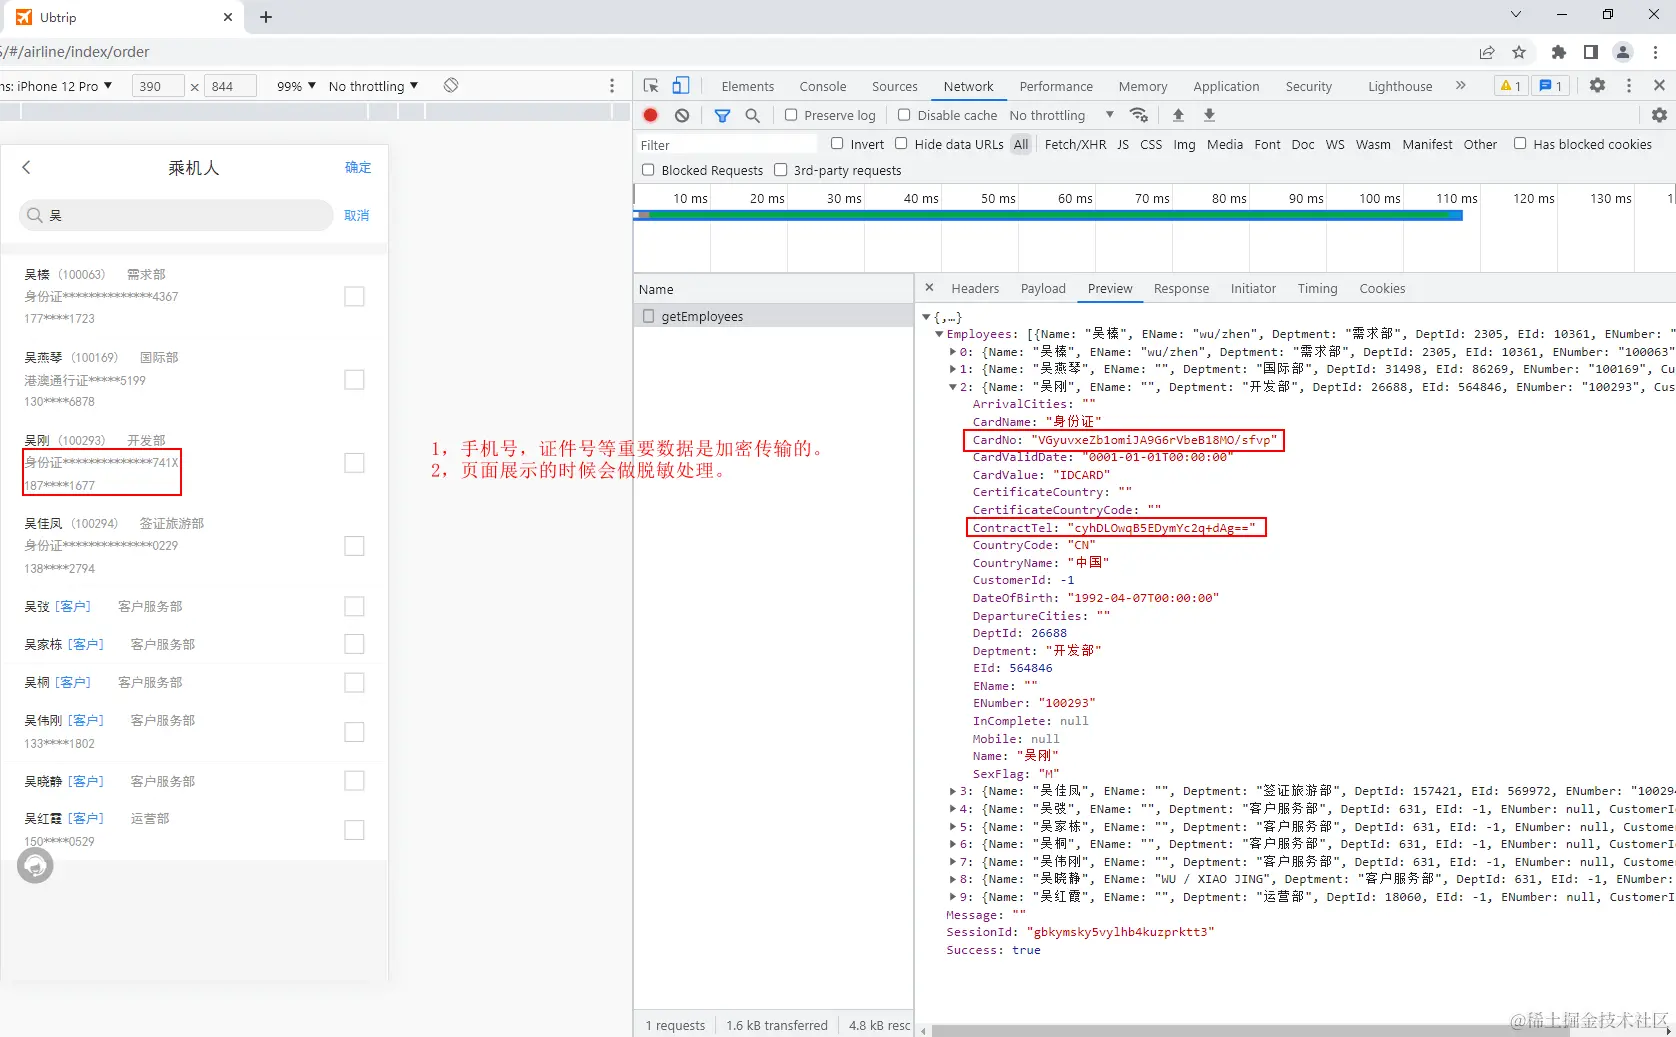Open Chrome main menu dots
This screenshot has height=1037, width=1676.
click(x=1656, y=52)
